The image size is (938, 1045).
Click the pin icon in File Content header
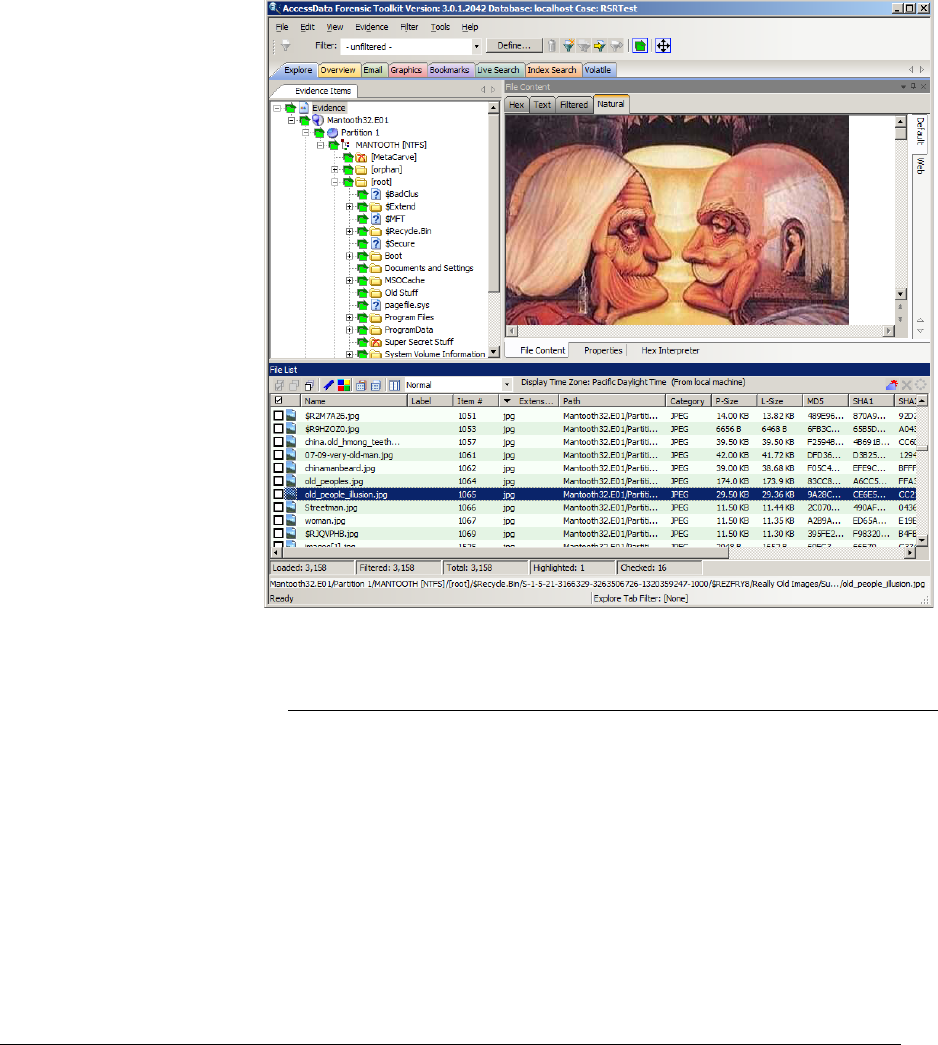pos(913,87)
